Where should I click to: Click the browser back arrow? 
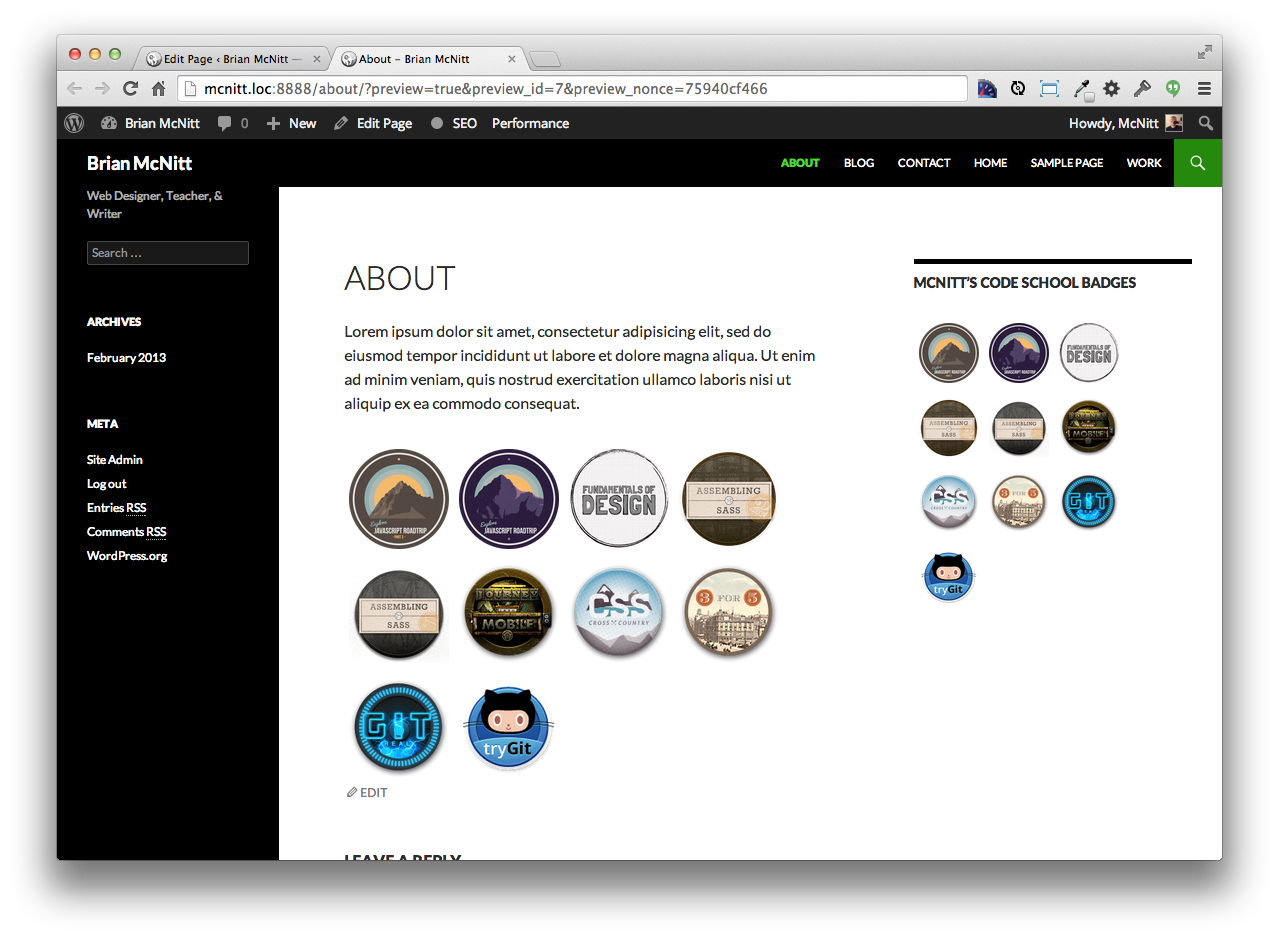tap(74, 88)
